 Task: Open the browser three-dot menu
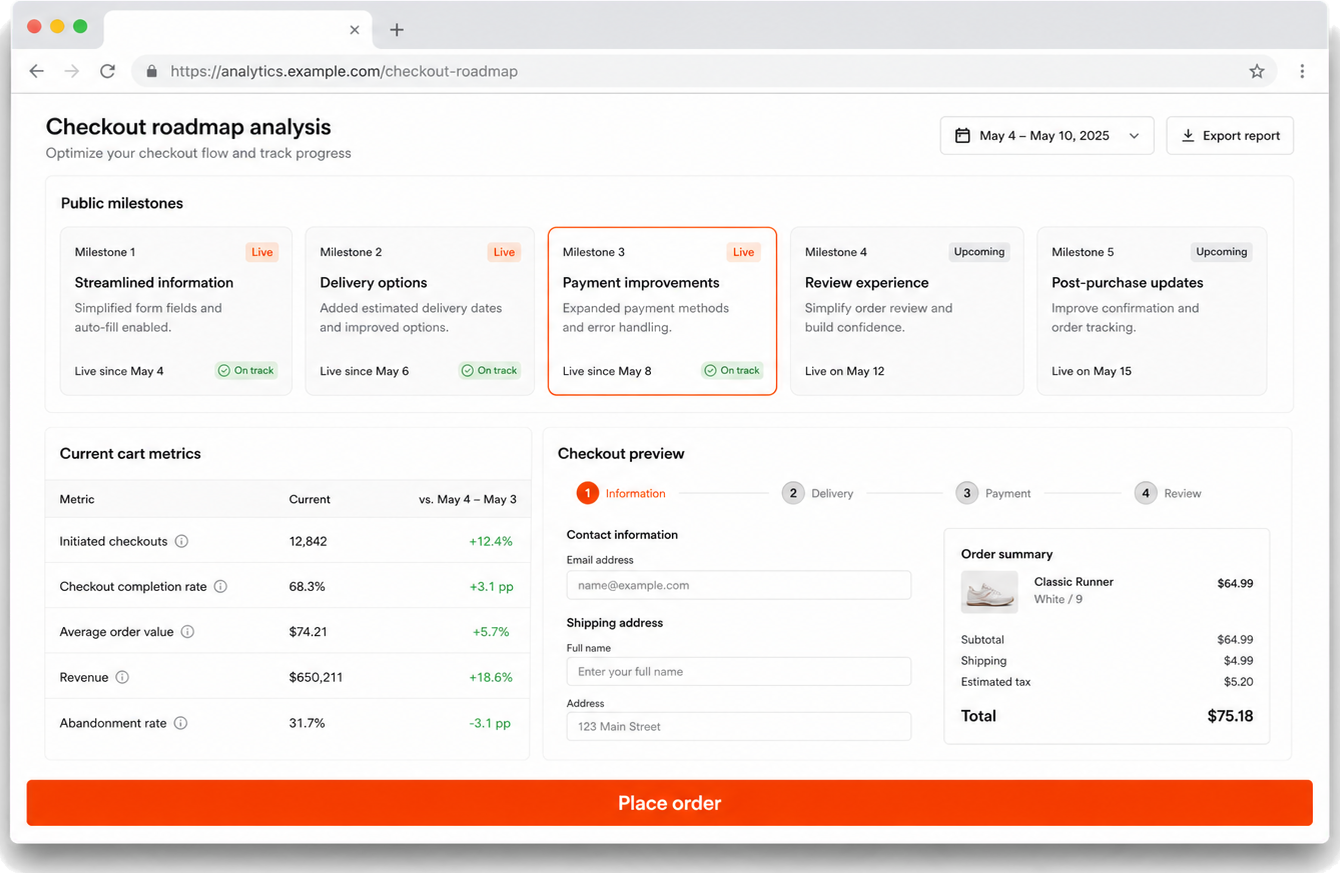click(1302, 71)
